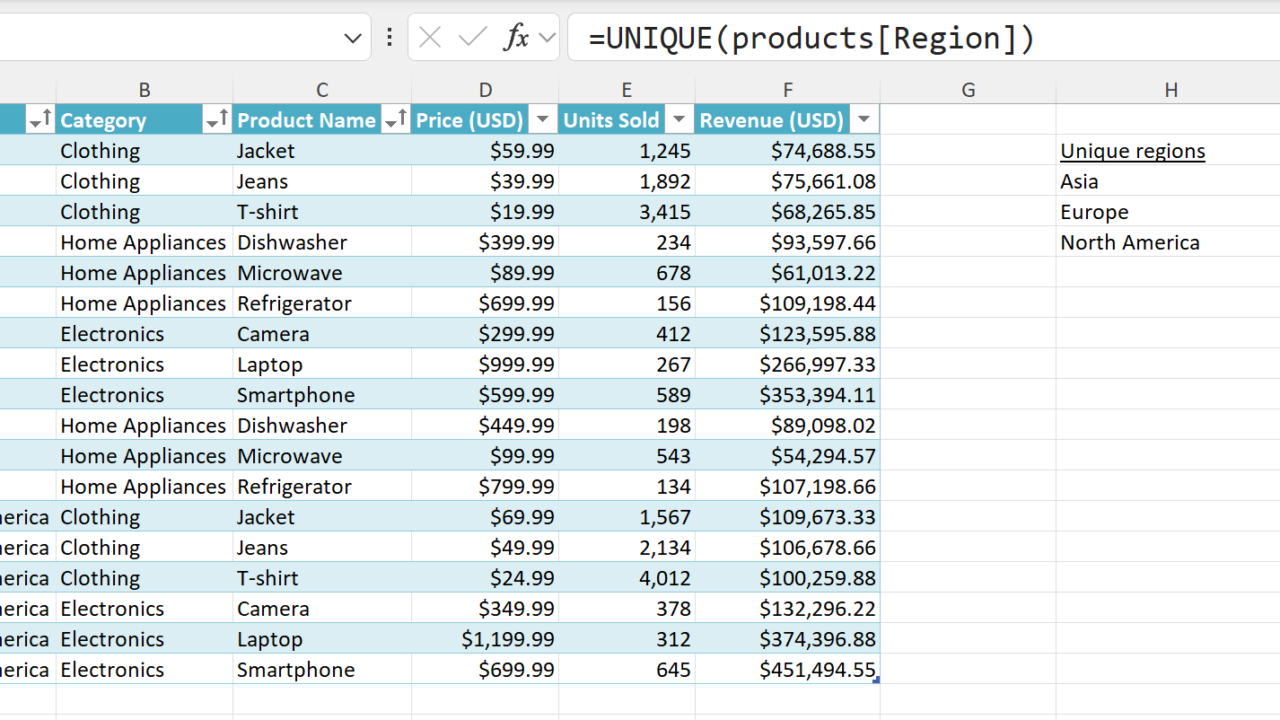The width and height of the screenshot is (1280, 720).
Task: Open the Product Name sort filter button
Action: 396,121
